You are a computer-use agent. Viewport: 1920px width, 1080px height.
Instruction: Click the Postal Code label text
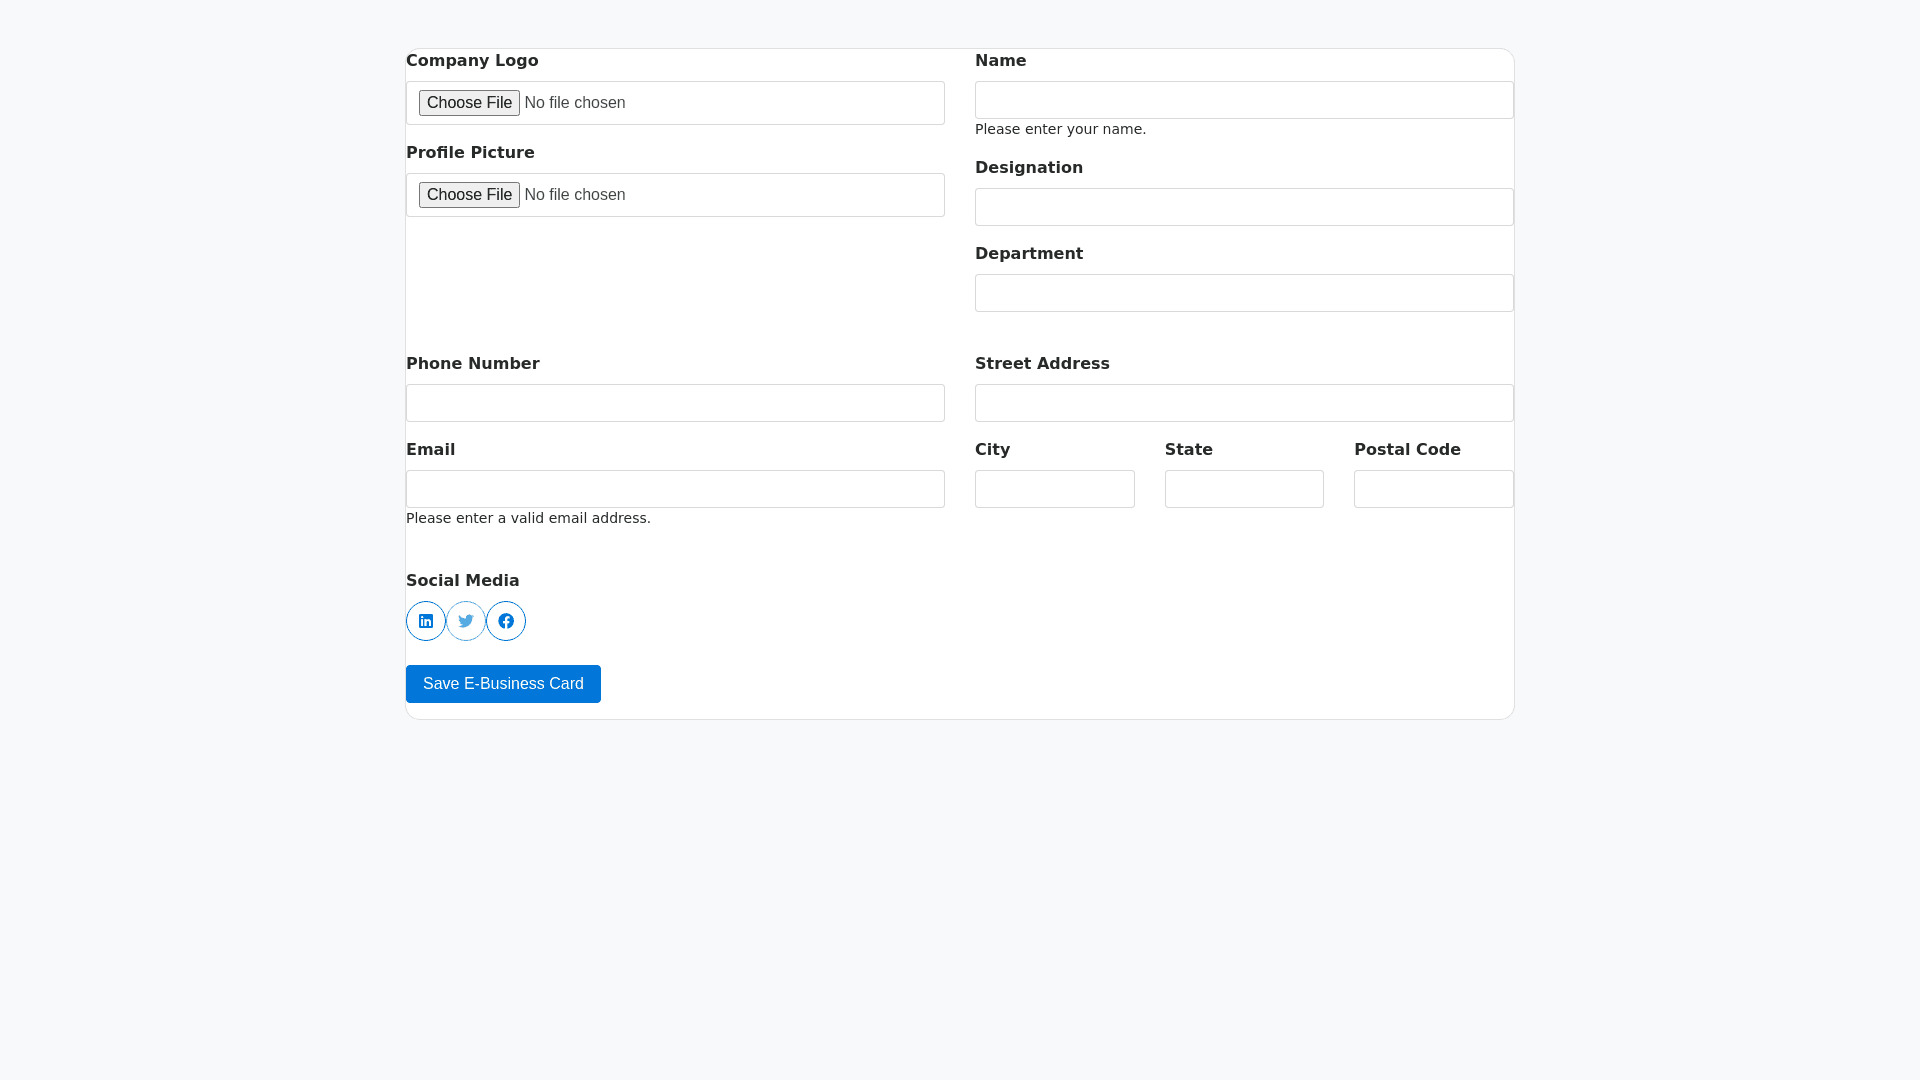click(1407, 450)
